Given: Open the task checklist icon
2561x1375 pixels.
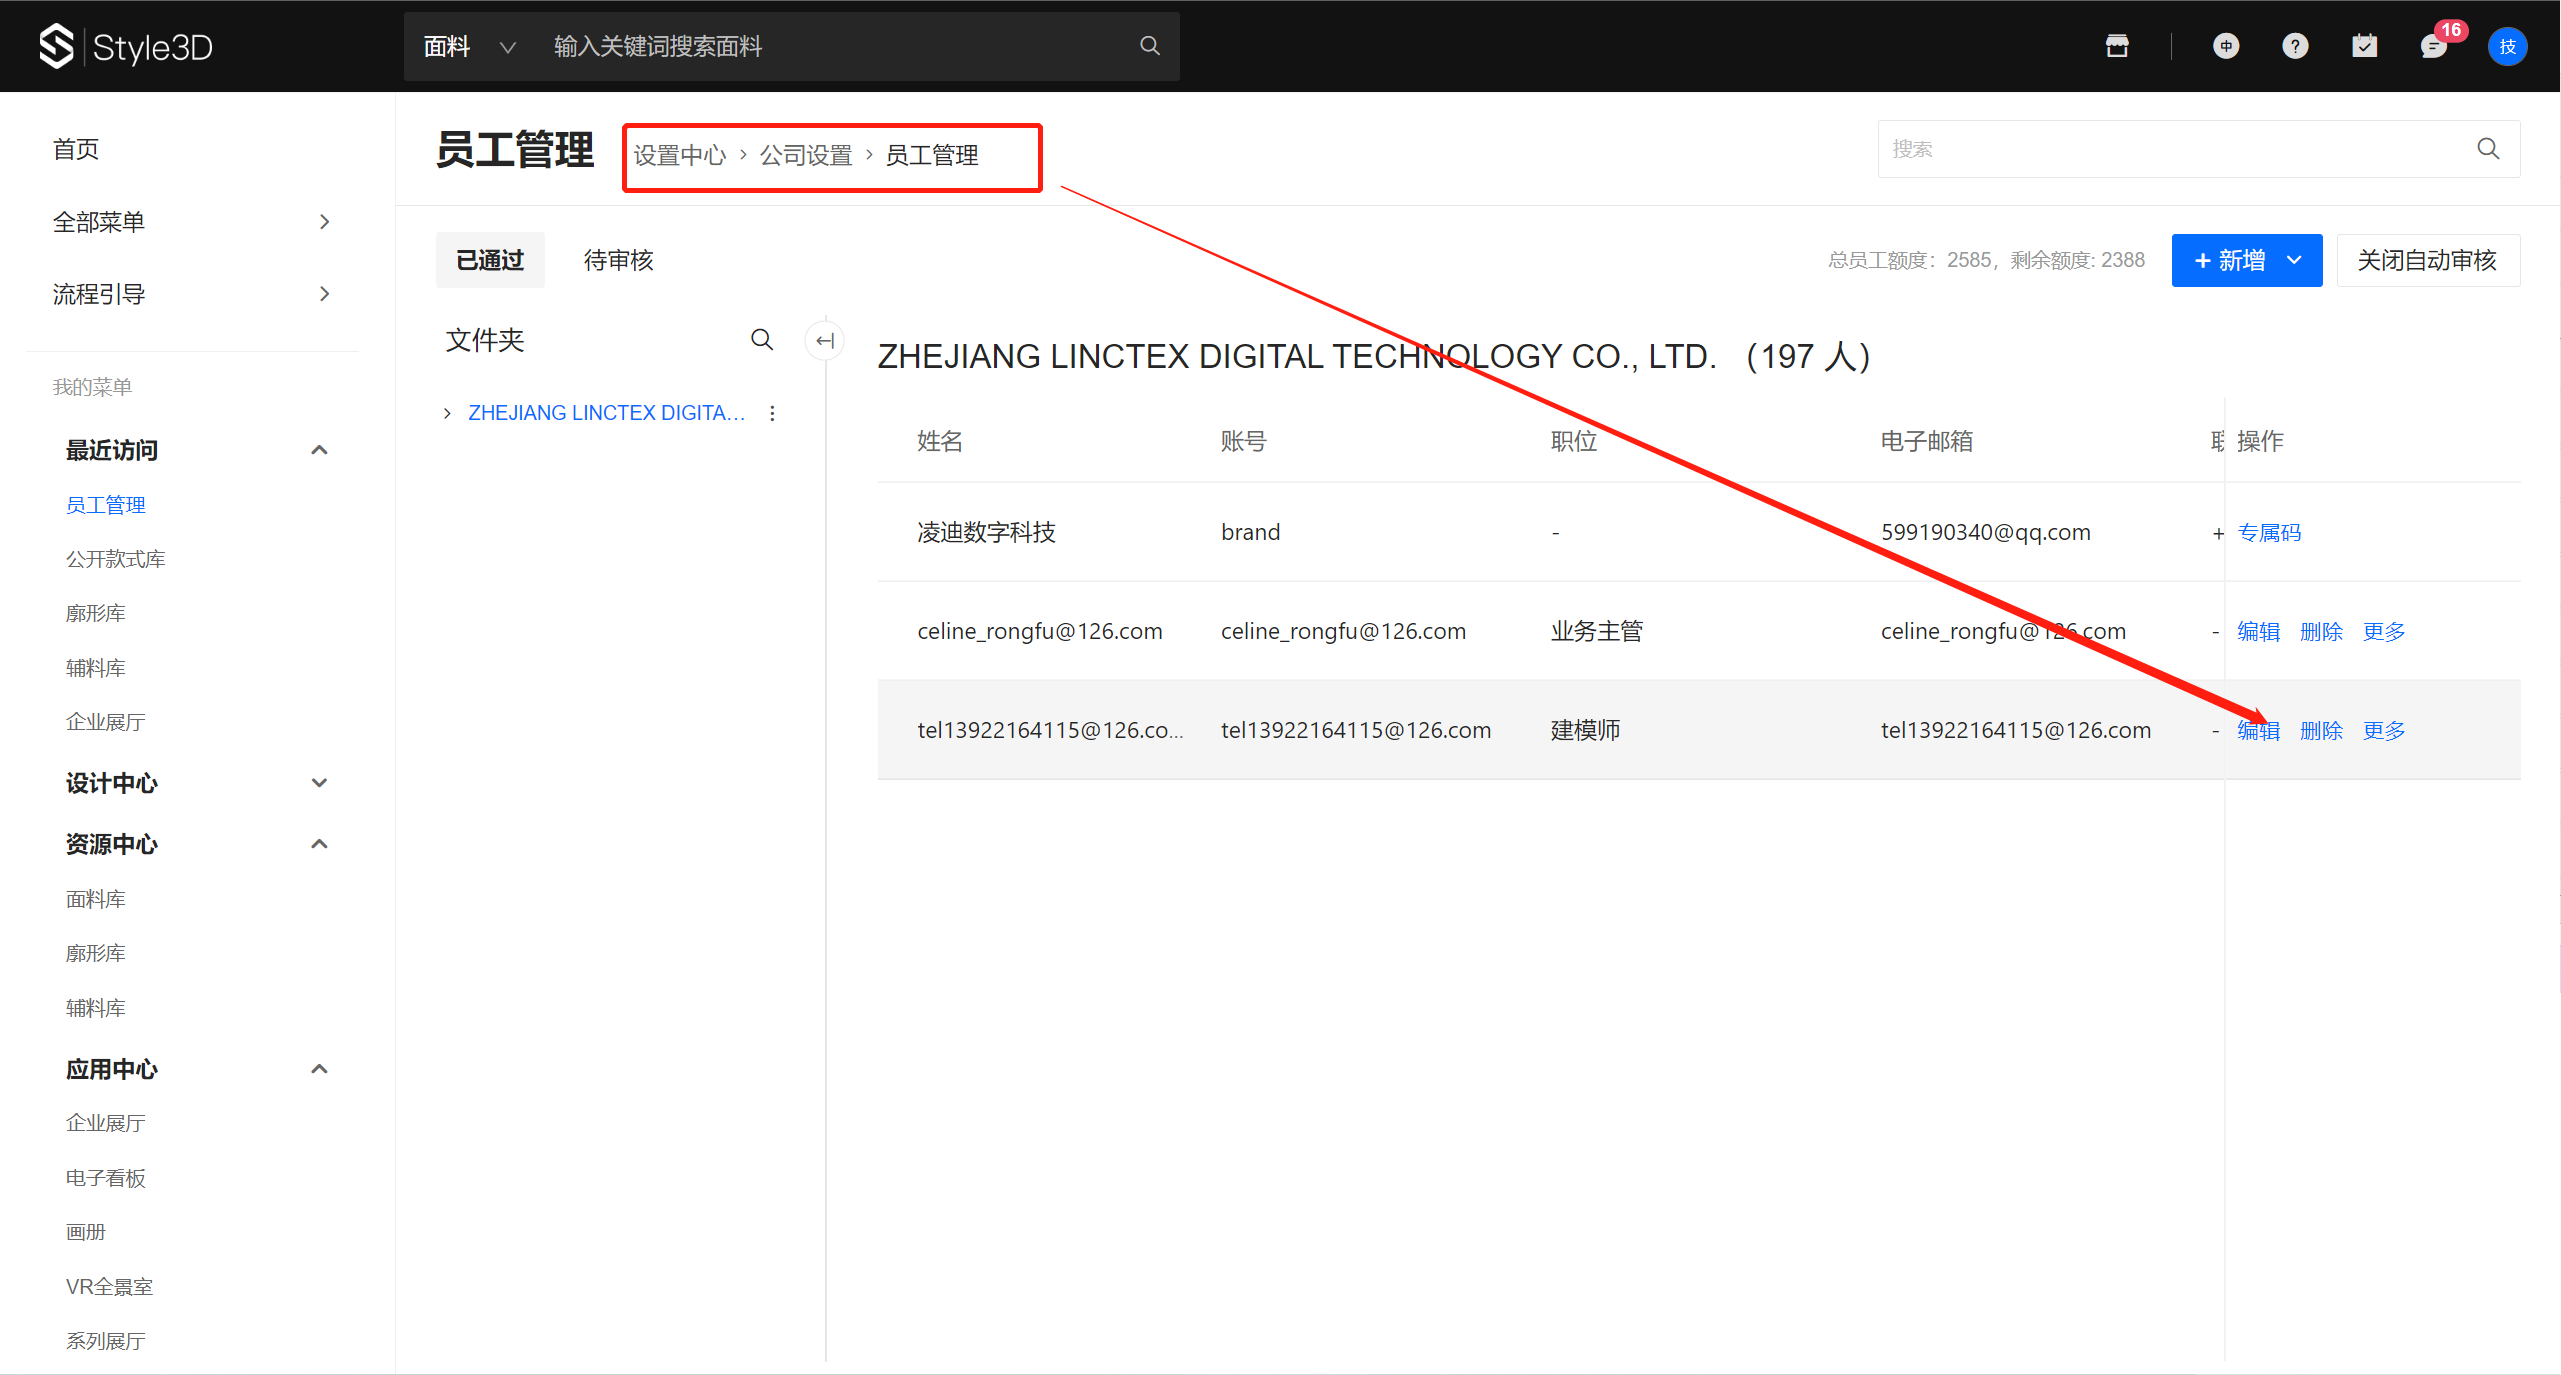Looking at the screenshot, I should coord(2365,46).
